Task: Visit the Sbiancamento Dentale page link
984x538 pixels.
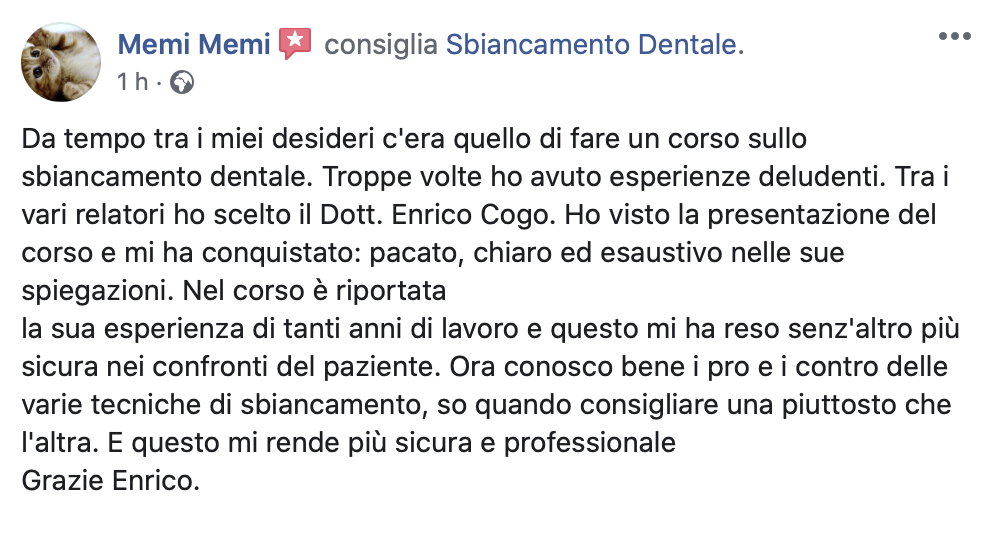Action: (x=593, y=44)
